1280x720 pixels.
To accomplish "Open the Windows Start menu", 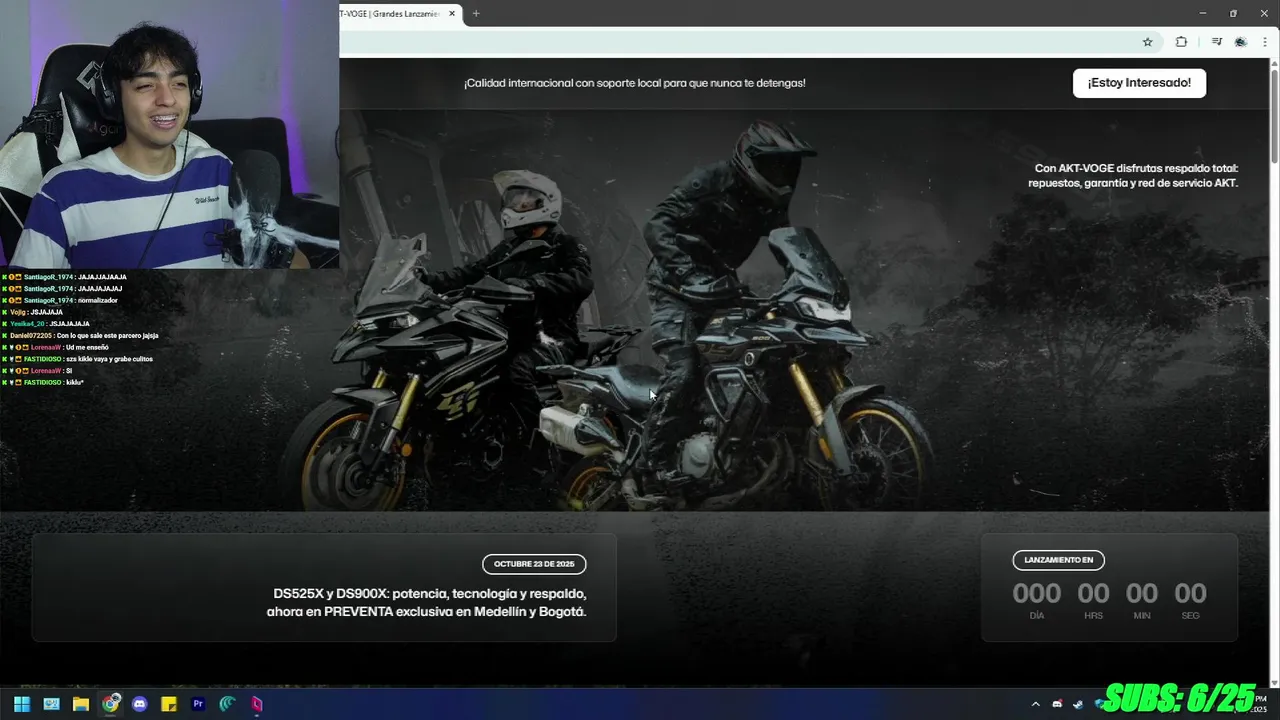I will pos(21,704).
